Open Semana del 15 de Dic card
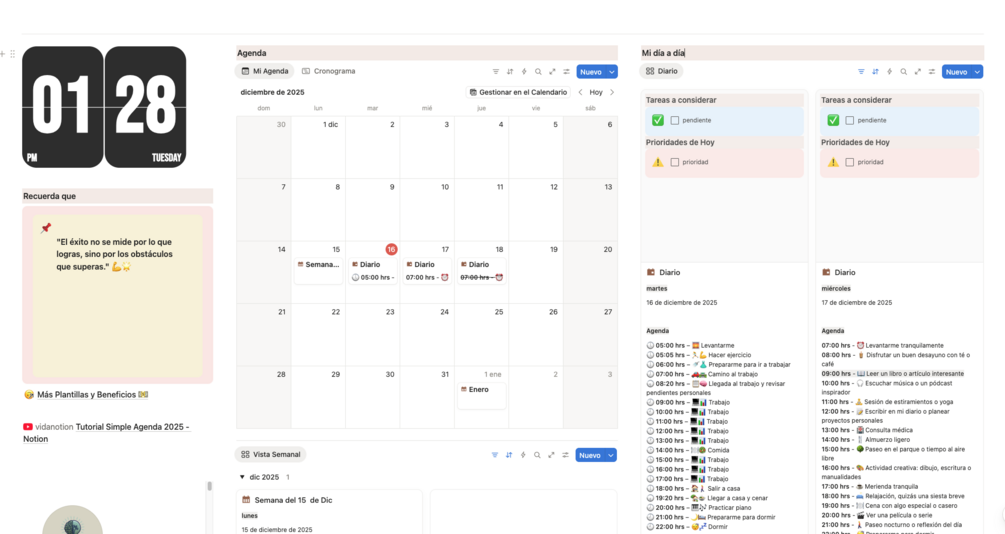 click(x=329, y=512)
